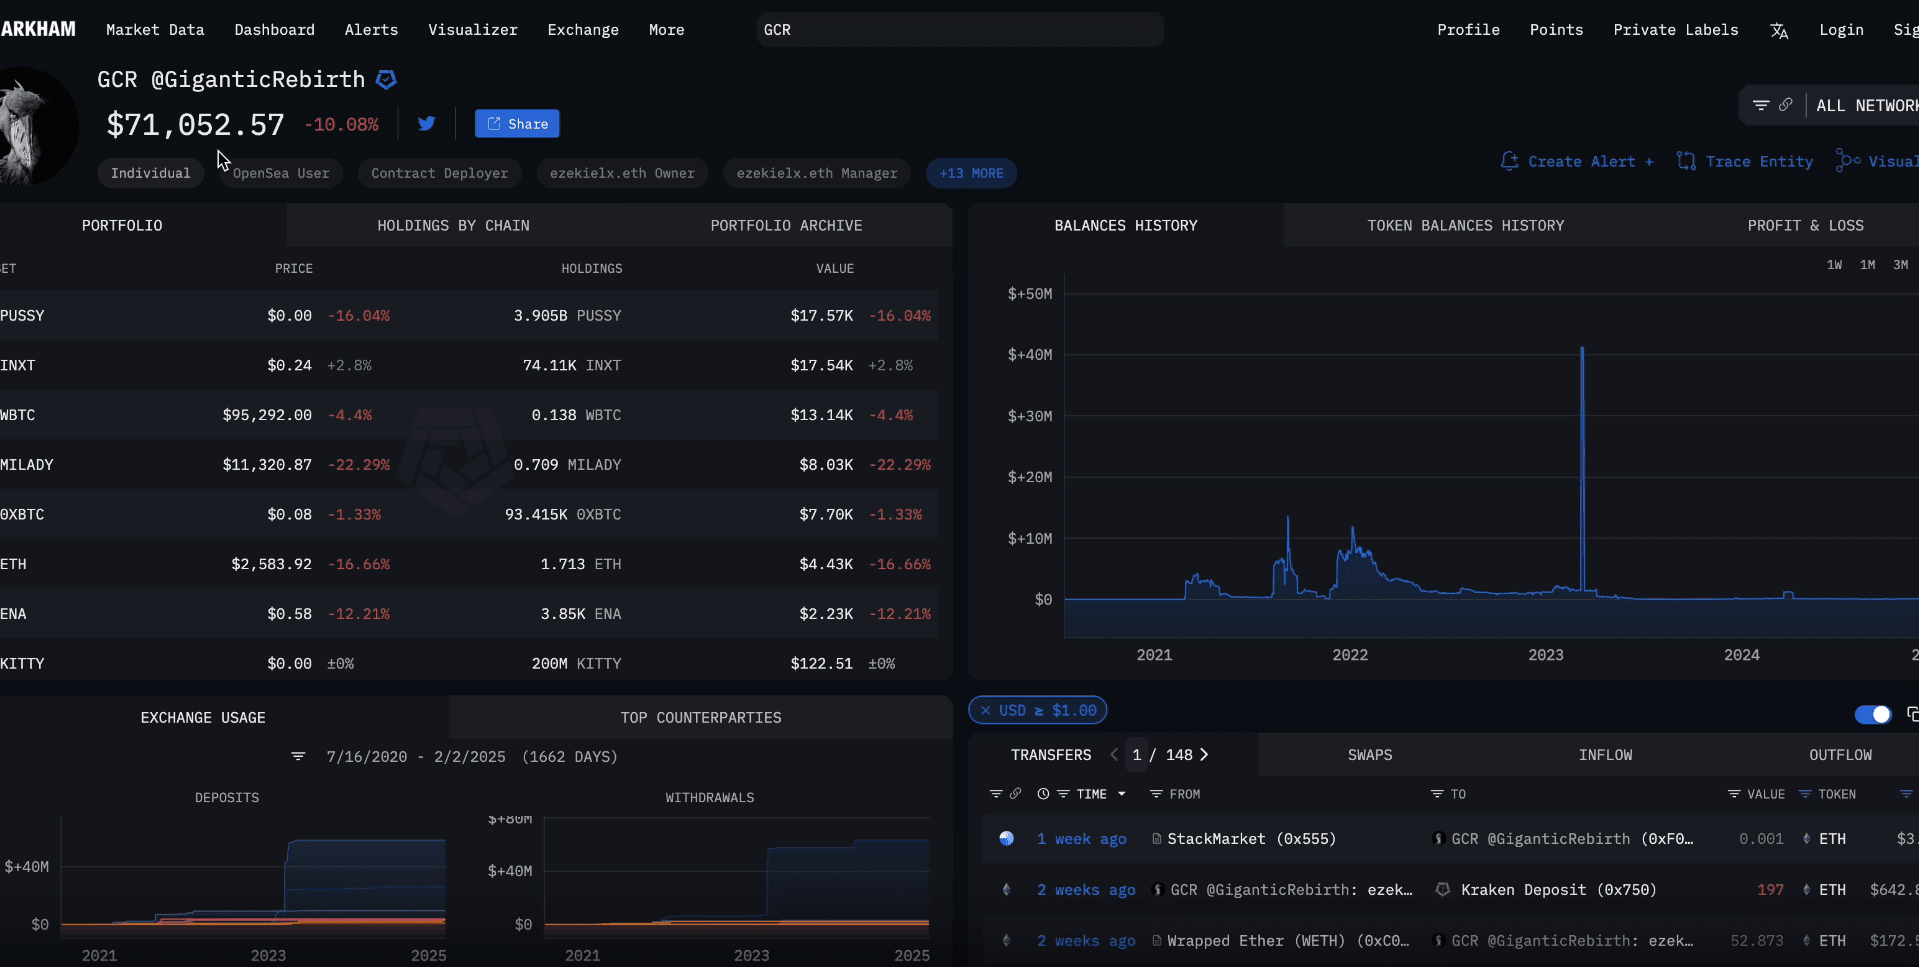The image size is (1919, 967).
Task: Click the Individual tag chip
Action: coord(151,173)
